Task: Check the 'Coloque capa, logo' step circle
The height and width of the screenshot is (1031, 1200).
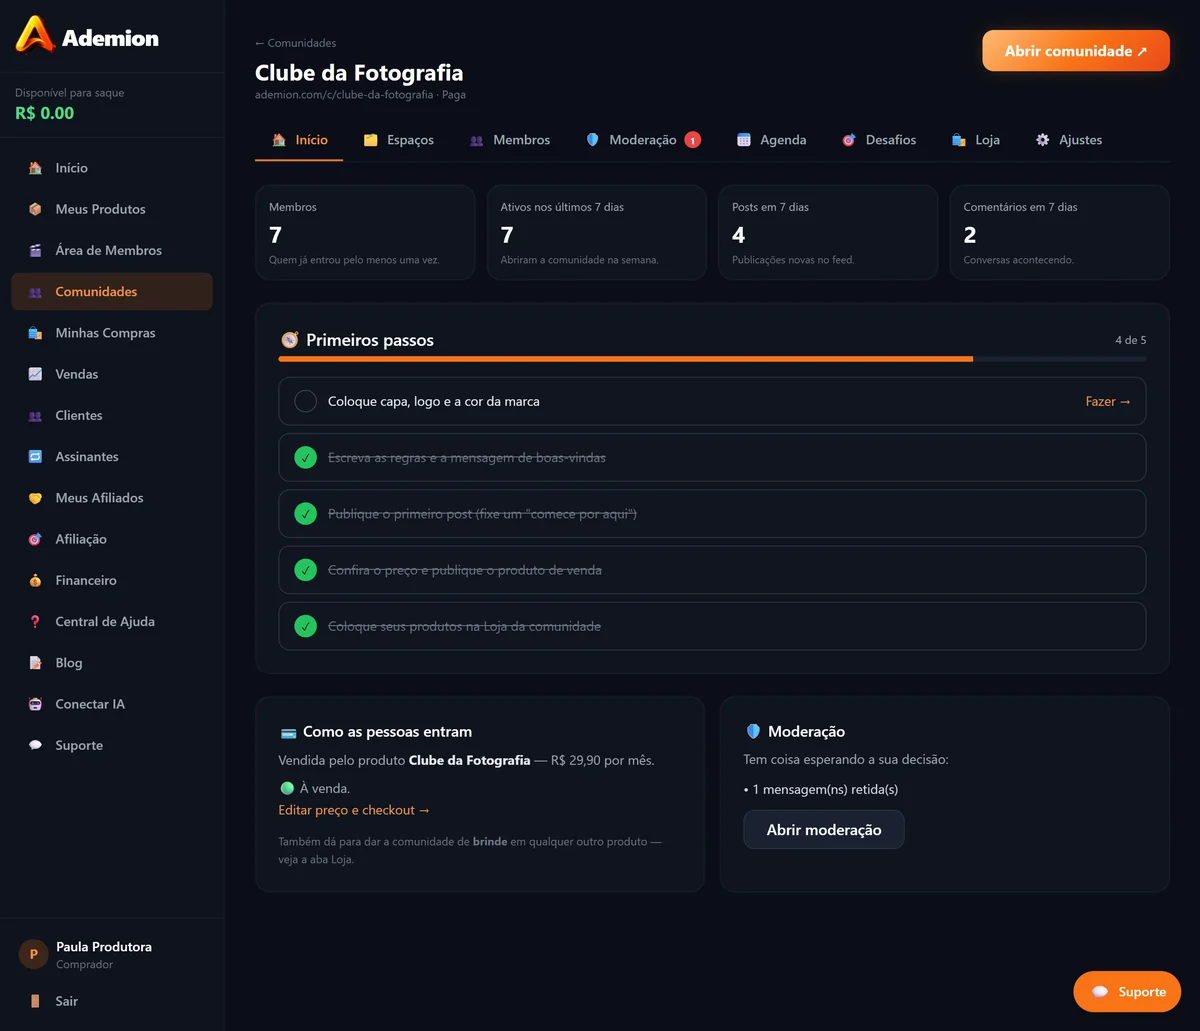Action: coord(305,401)
